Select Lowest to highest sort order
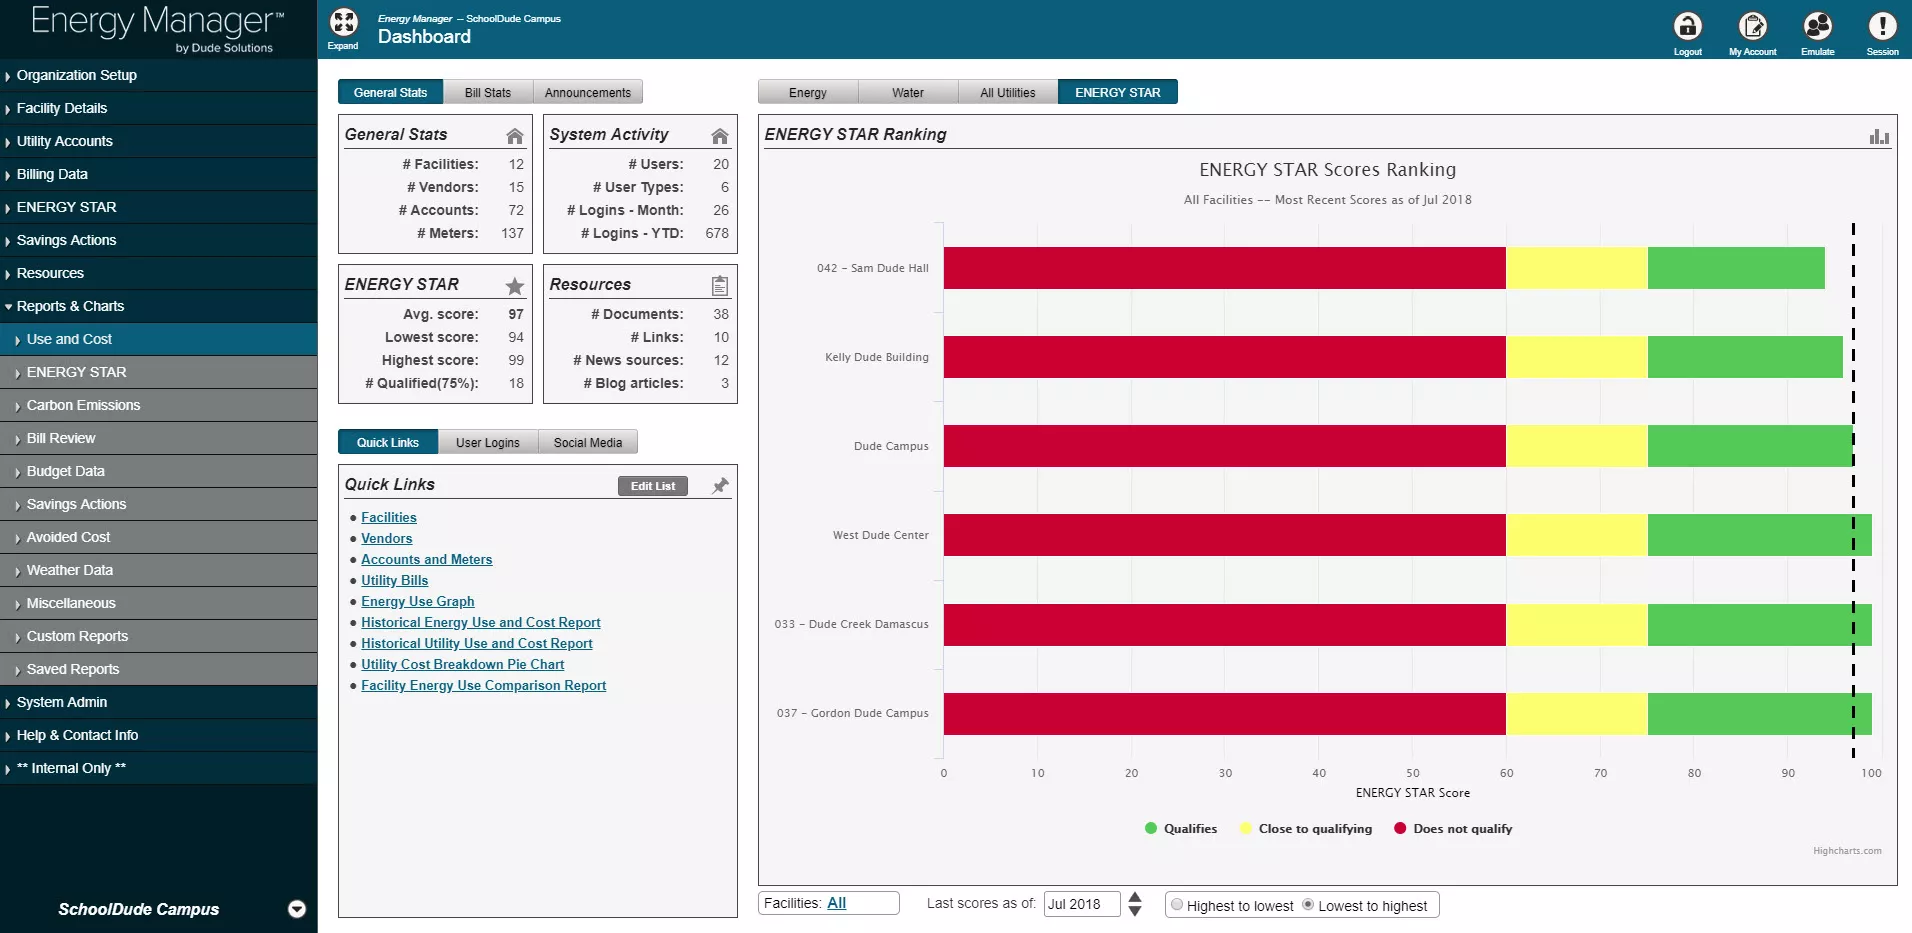 pos(1308,905)
